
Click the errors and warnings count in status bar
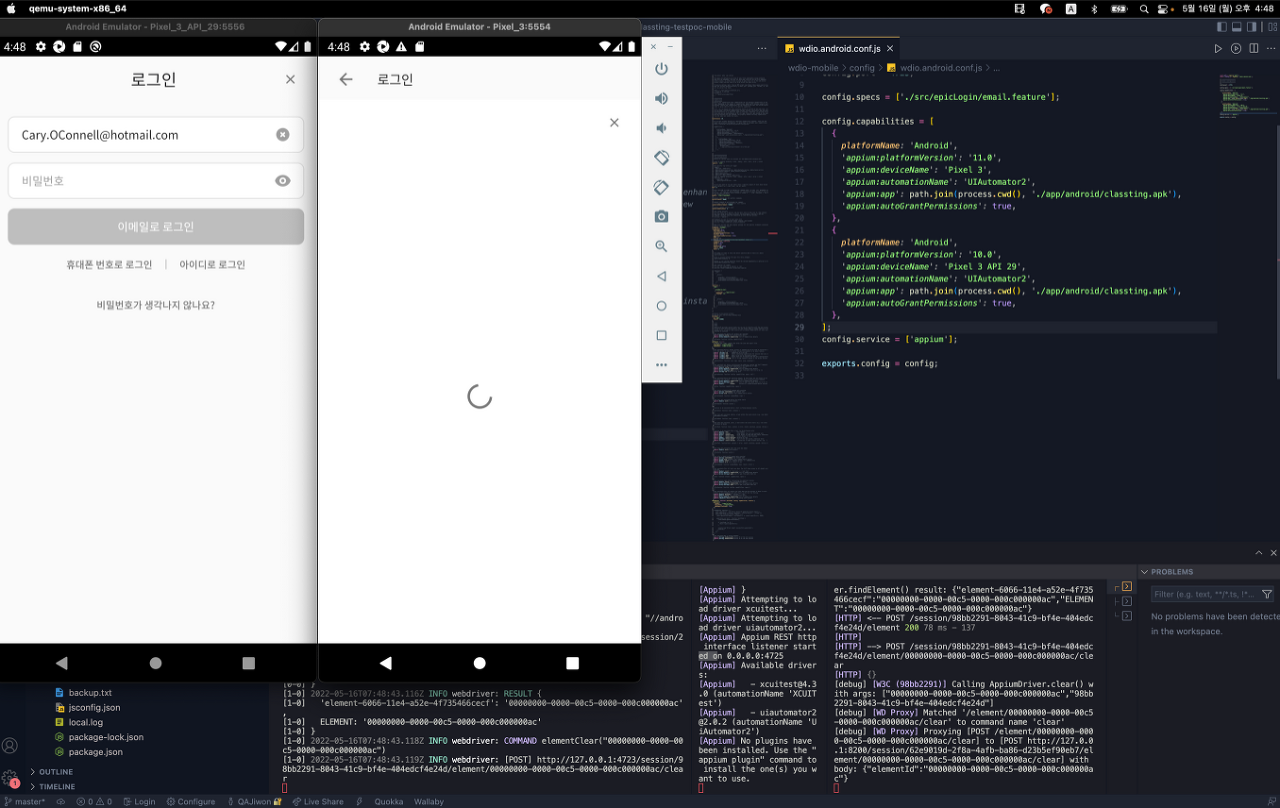point(94,801)
